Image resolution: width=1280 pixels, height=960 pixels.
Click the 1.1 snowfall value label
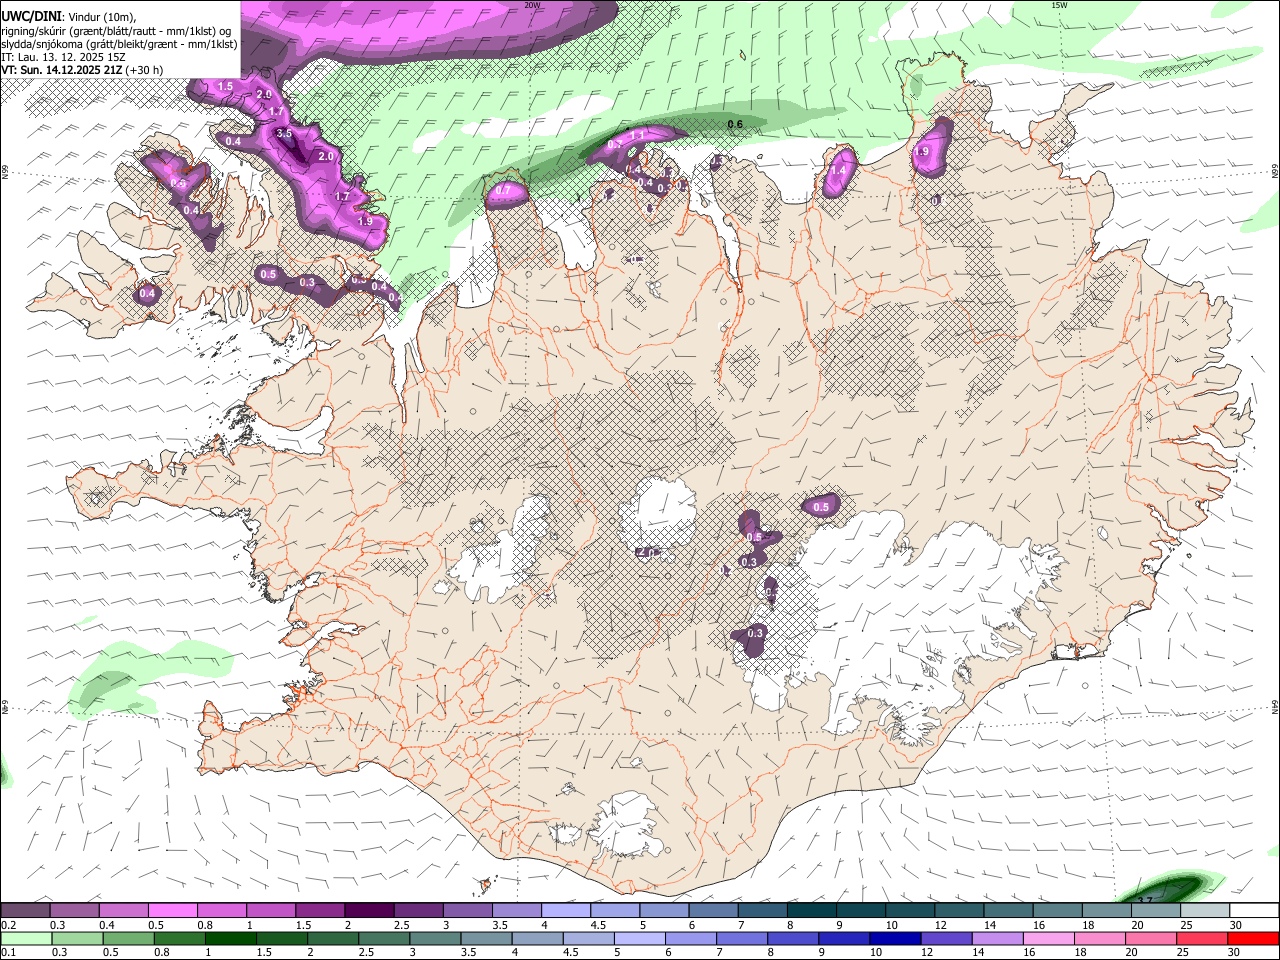637,135
